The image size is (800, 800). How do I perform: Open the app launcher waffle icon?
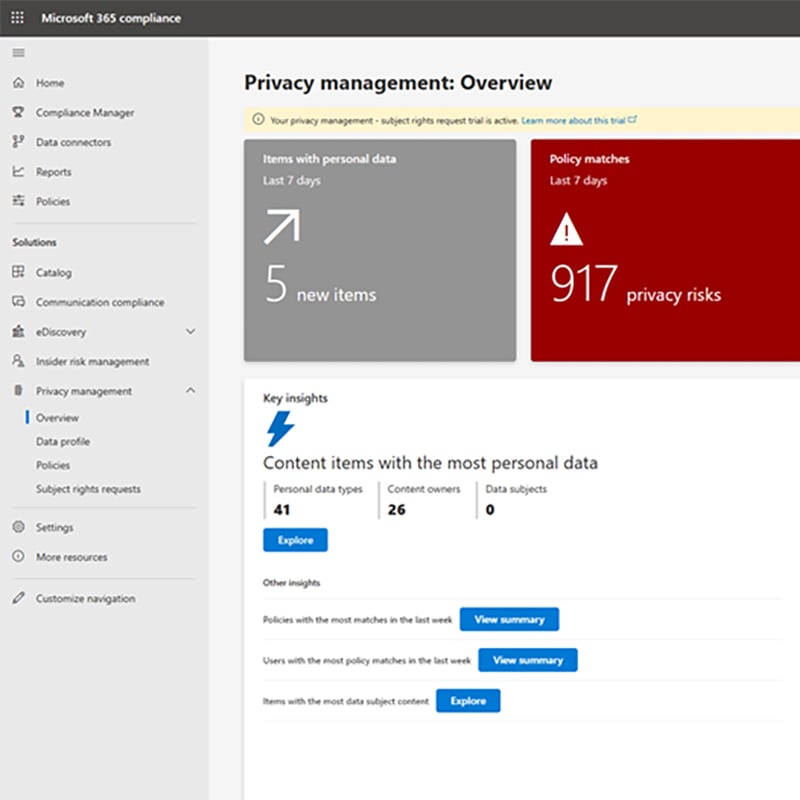pos(17,18)
